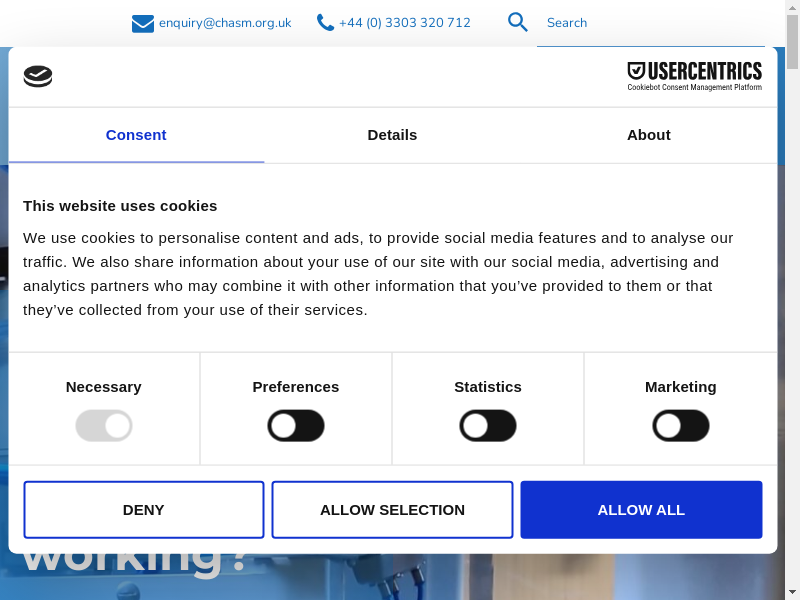The image size is (800, 600).
Task: Click the scrollbar down arrow
Action: 792,591
